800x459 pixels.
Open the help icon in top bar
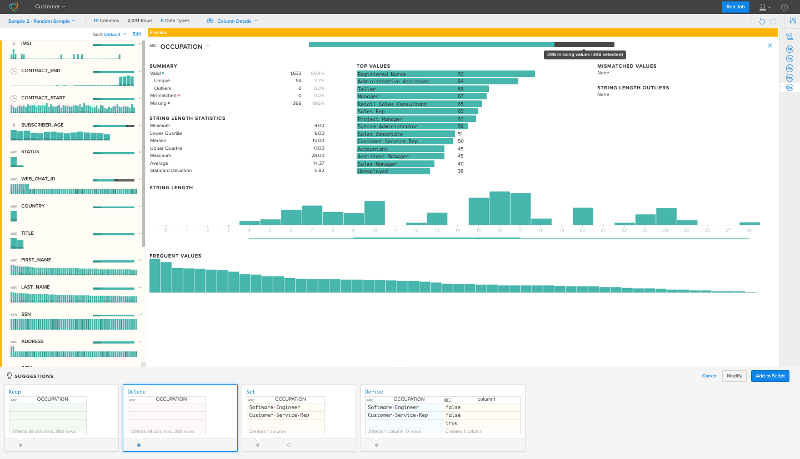coord(785,7)
